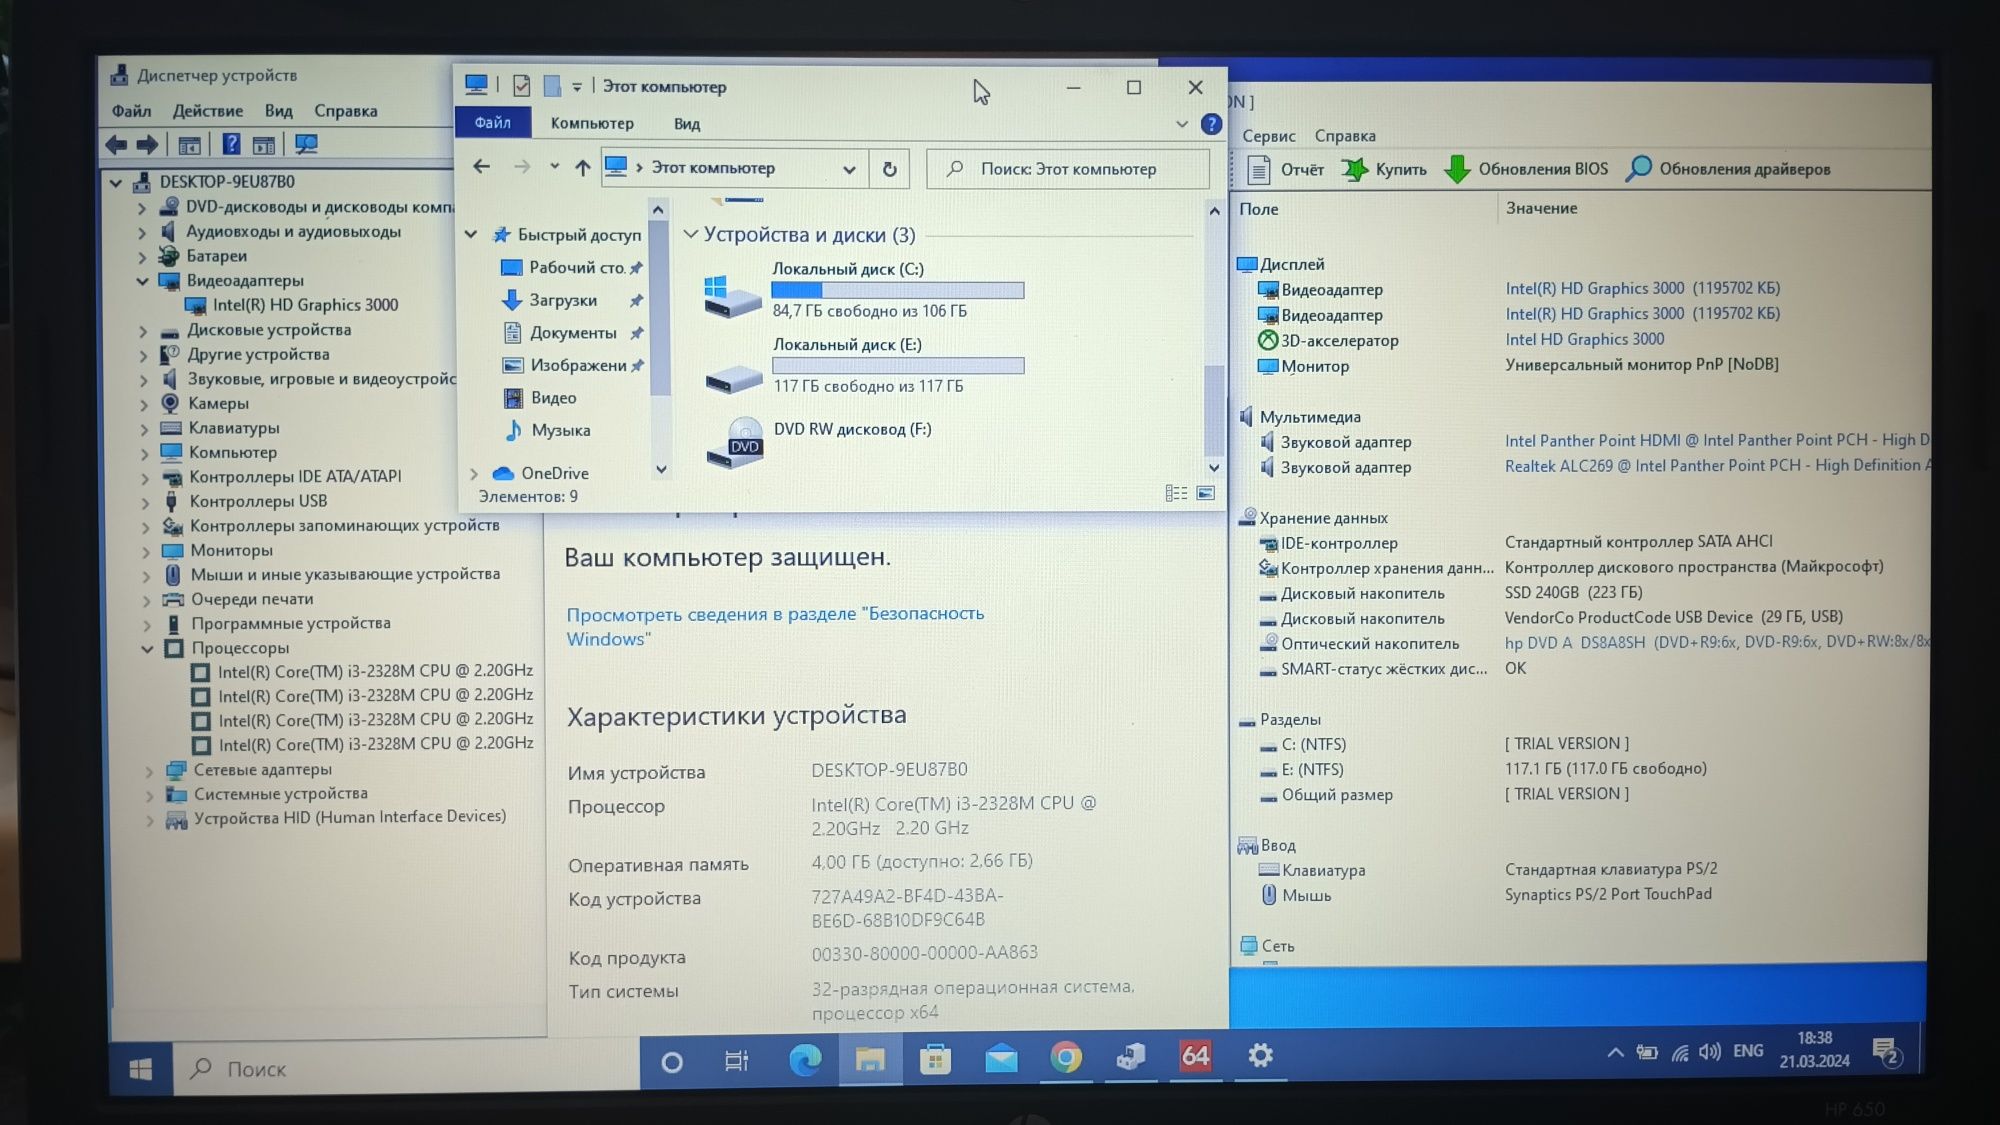Open Документы in Explorer quick access
The width and height of the screenshot is (2000, 1125).
(x=573, y=333)
